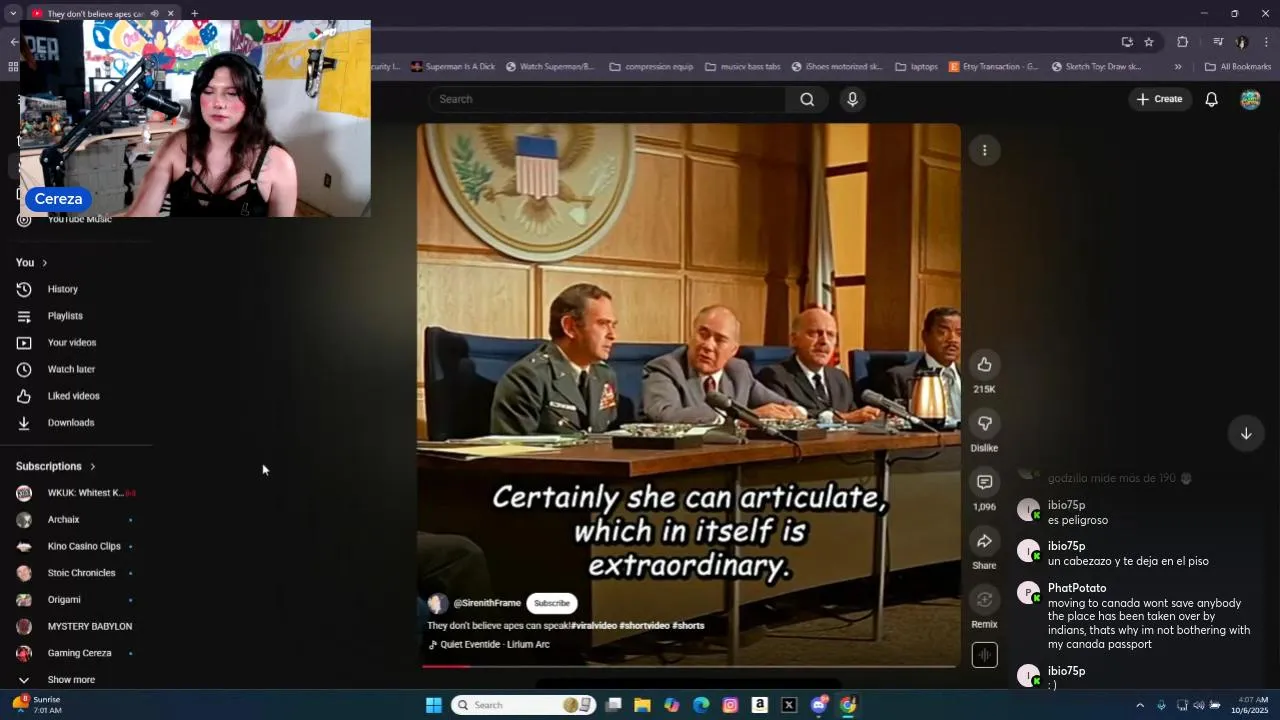This screenshot has width=1280, height=720.
Task: Open Quiet Eventide sound link
Action: [x=495, y=644]
